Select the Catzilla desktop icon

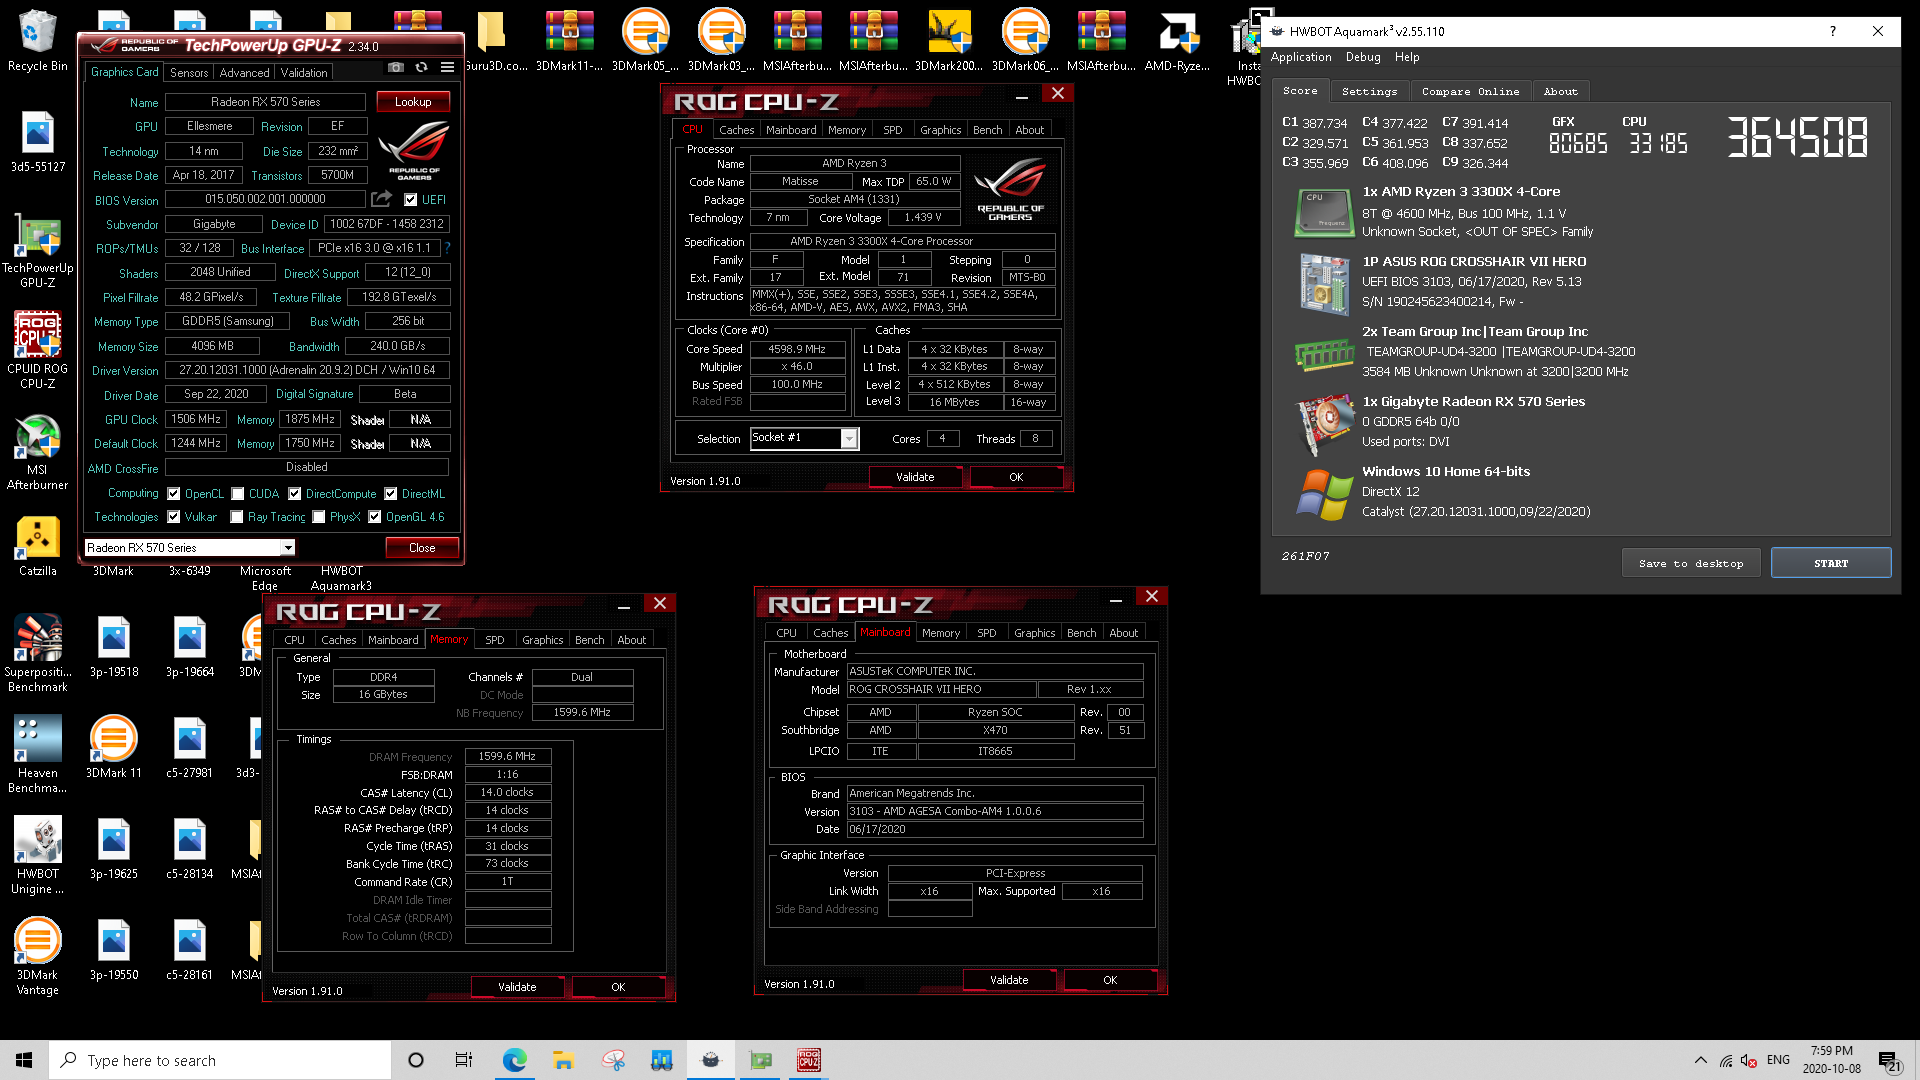point(37,547)
